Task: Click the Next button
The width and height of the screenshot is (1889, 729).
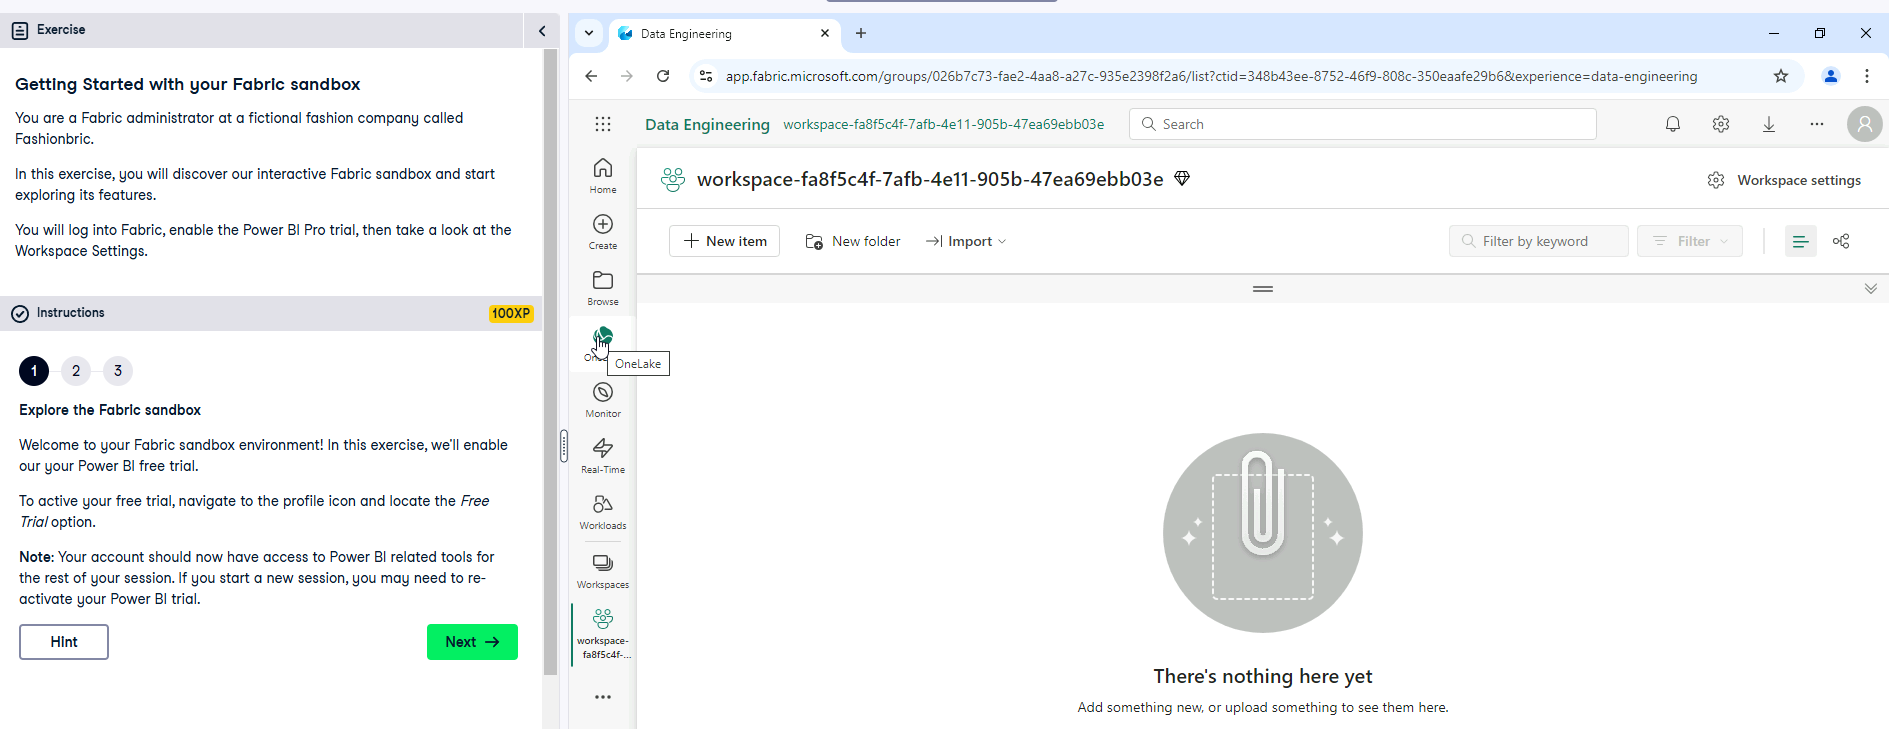Action: pos(472,642)
